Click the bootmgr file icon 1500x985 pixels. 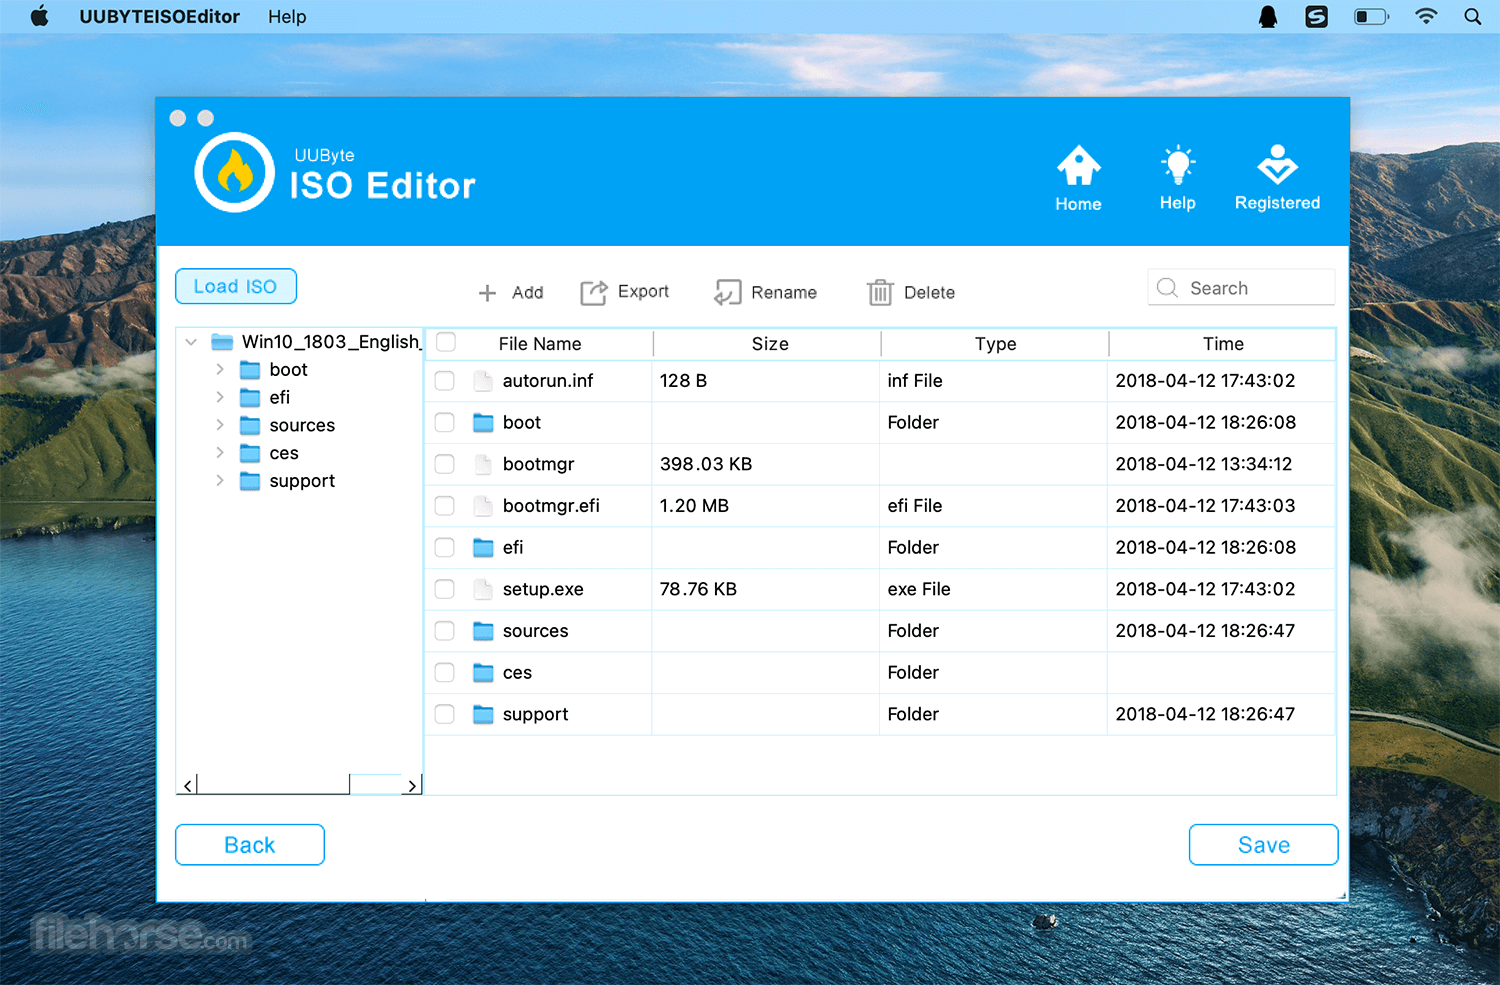[x=483, y=464]
